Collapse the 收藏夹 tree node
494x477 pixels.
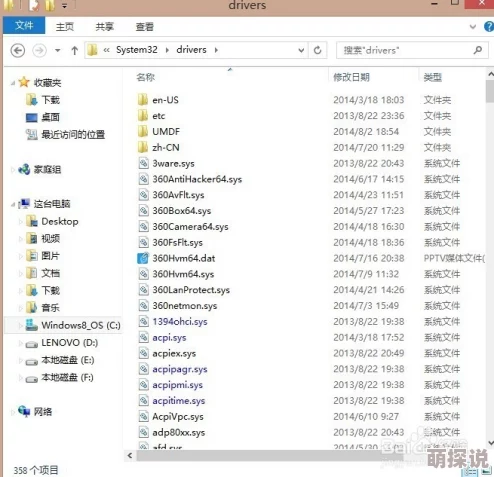click(13, 83)
